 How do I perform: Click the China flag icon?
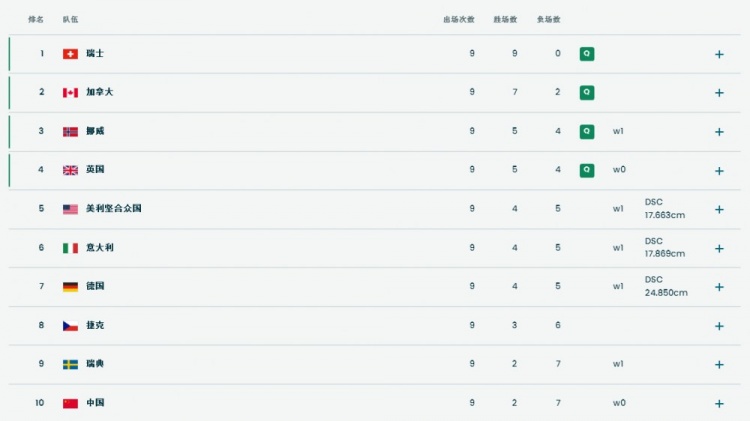tap(70, 403)
